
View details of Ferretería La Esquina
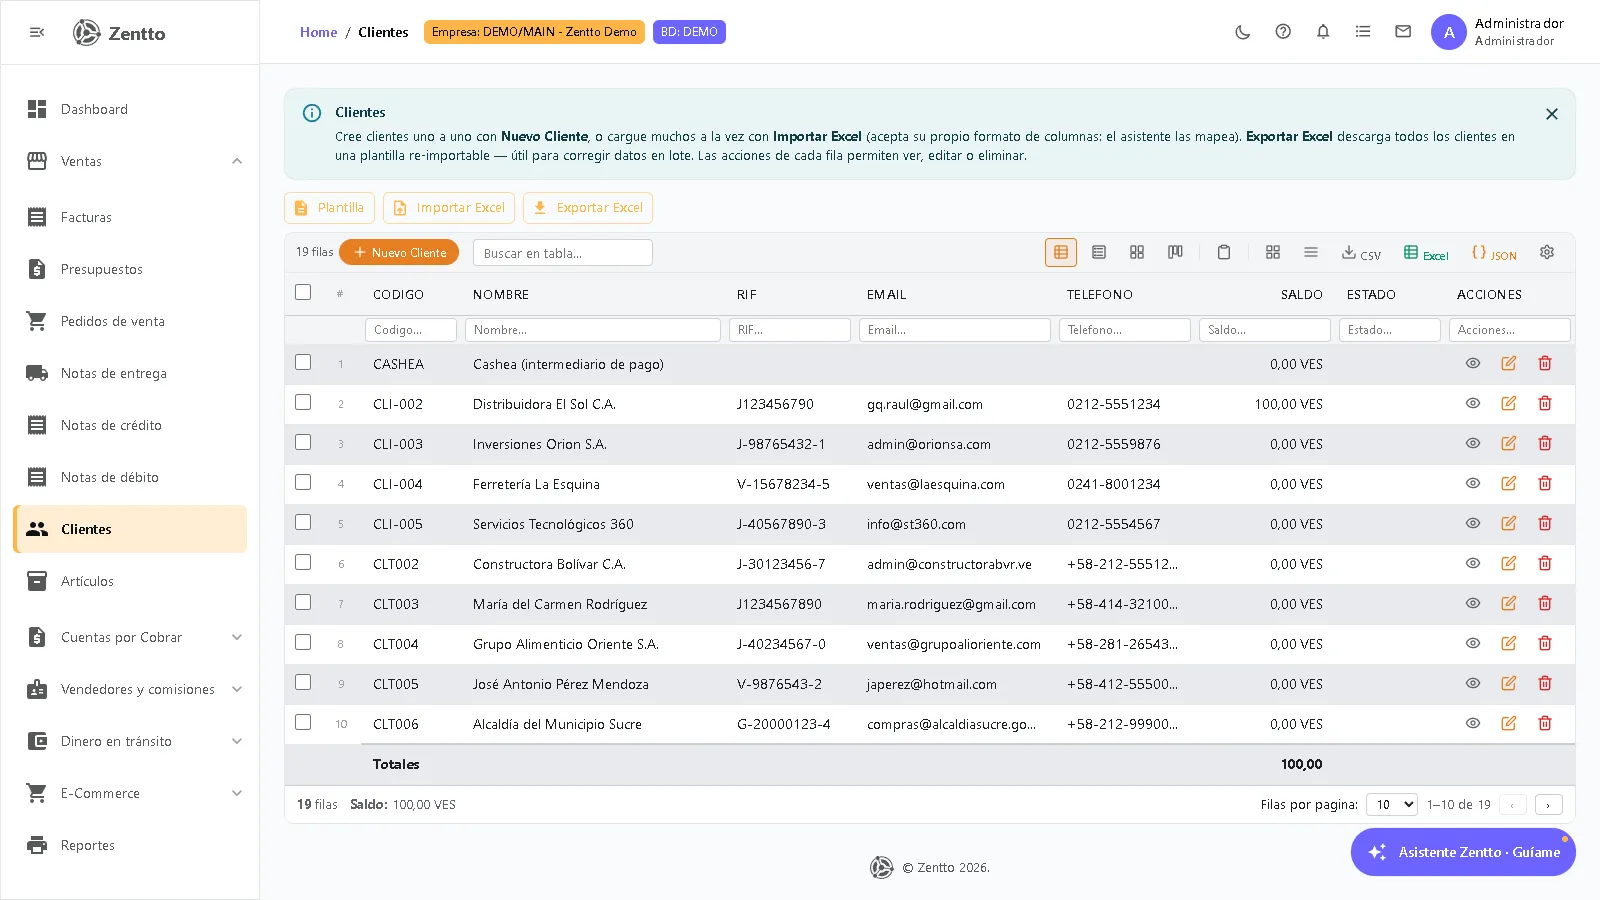[x=1473, y=483]
